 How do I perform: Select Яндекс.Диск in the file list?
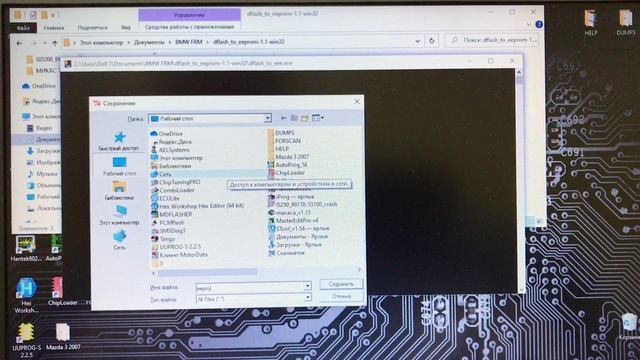pos(171,142)
